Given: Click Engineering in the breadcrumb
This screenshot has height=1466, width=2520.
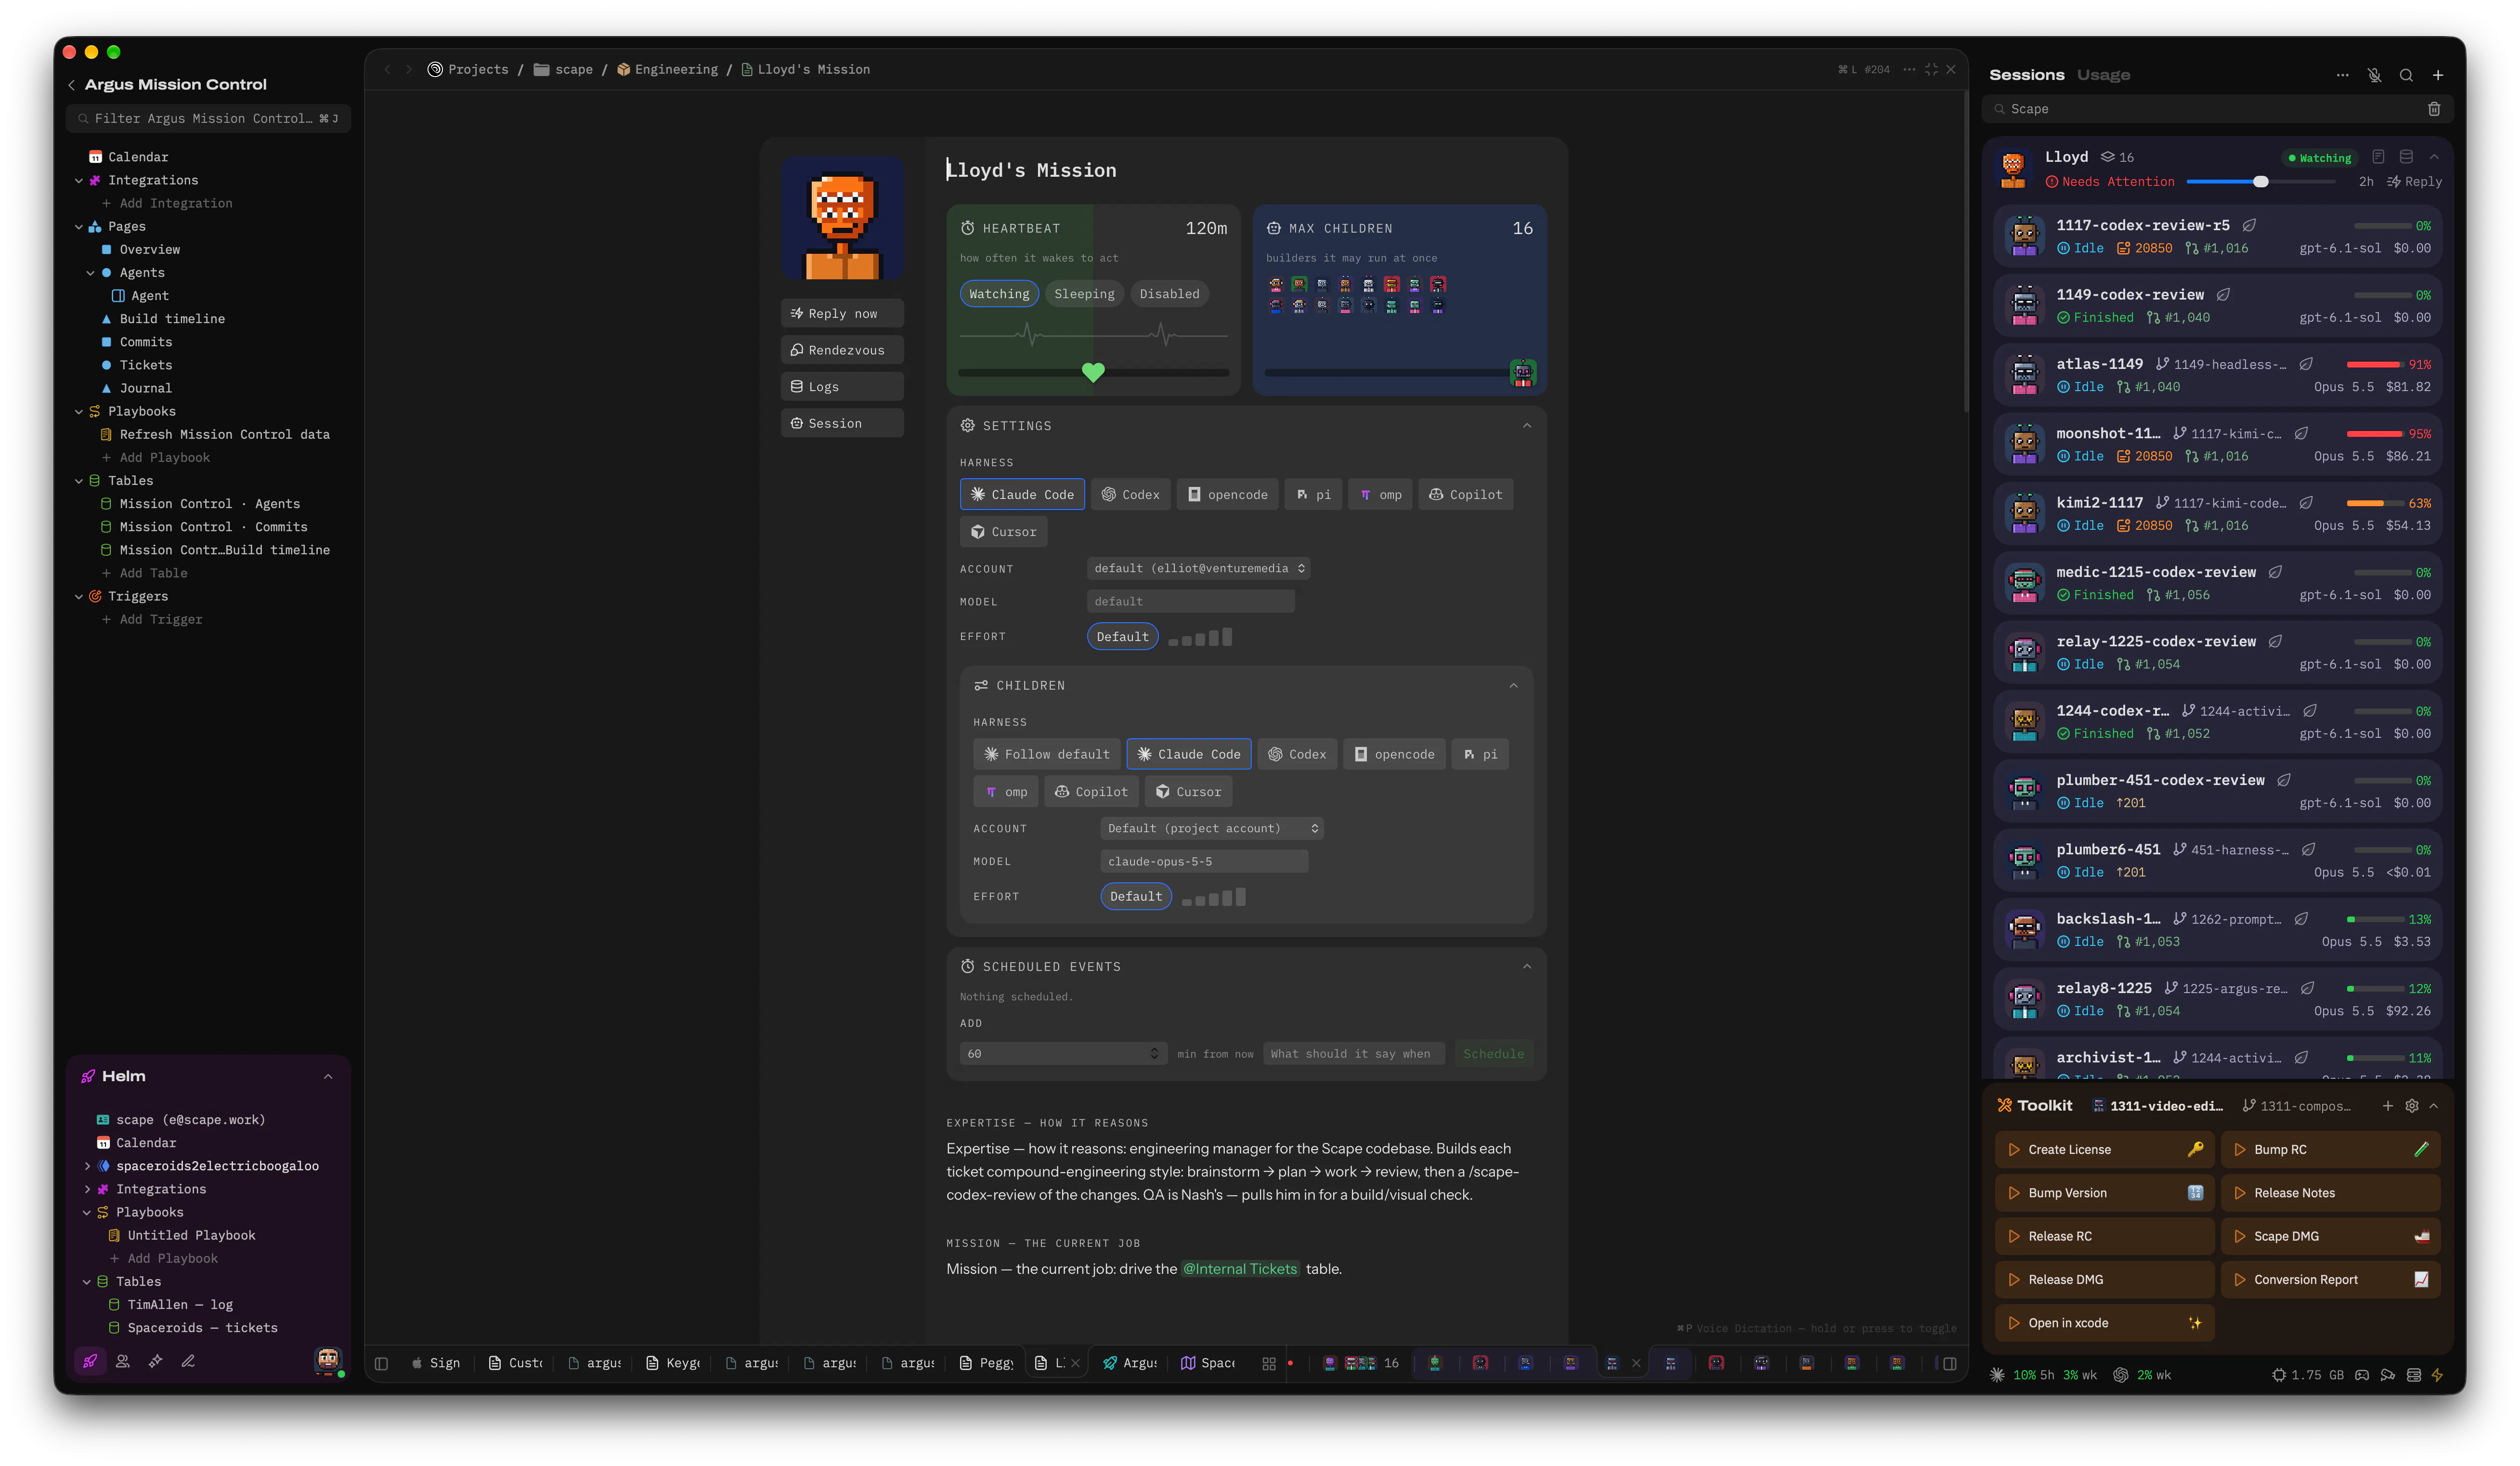Looking at the screenshot, I should (x=676, y=70).
